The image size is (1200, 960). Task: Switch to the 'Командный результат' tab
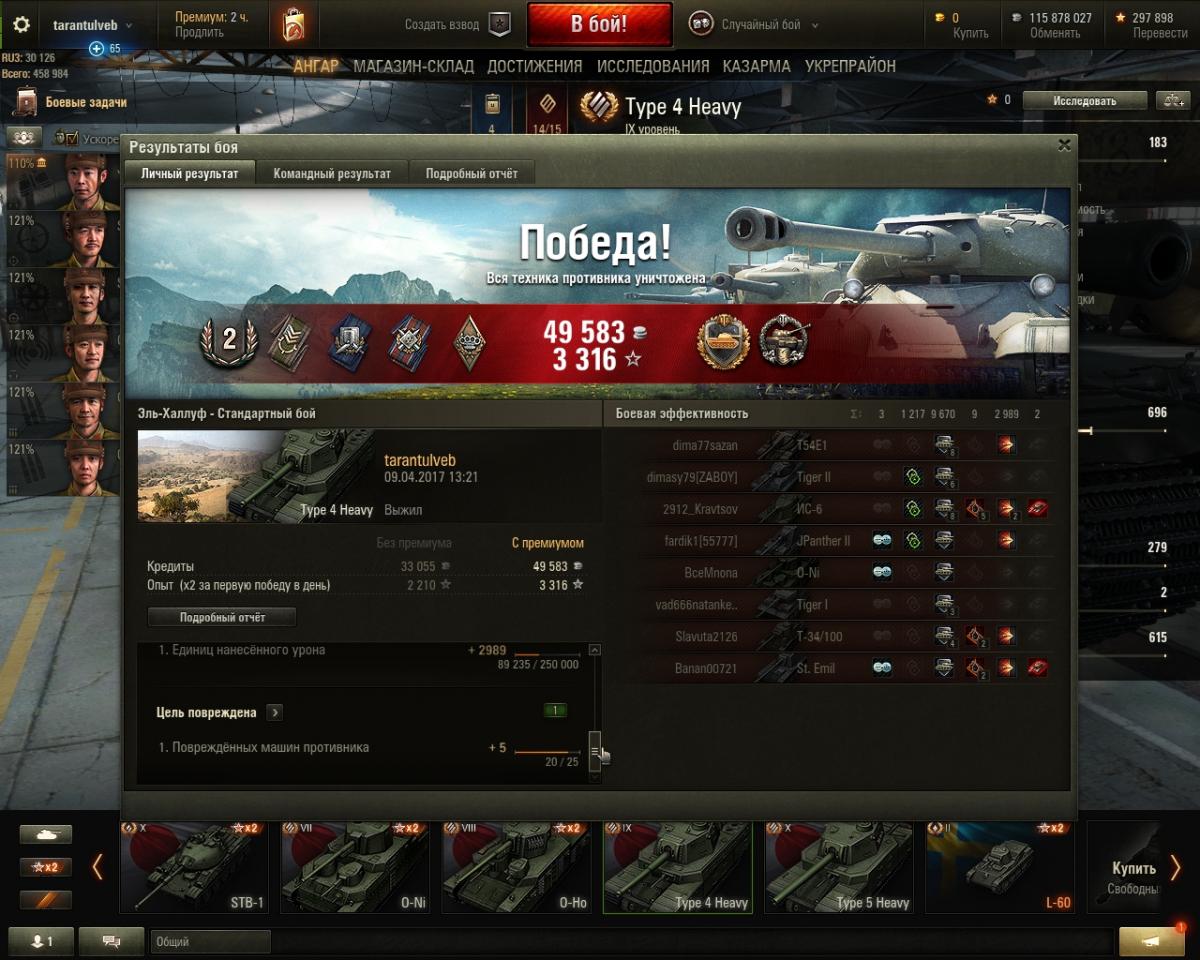[332, 173]
